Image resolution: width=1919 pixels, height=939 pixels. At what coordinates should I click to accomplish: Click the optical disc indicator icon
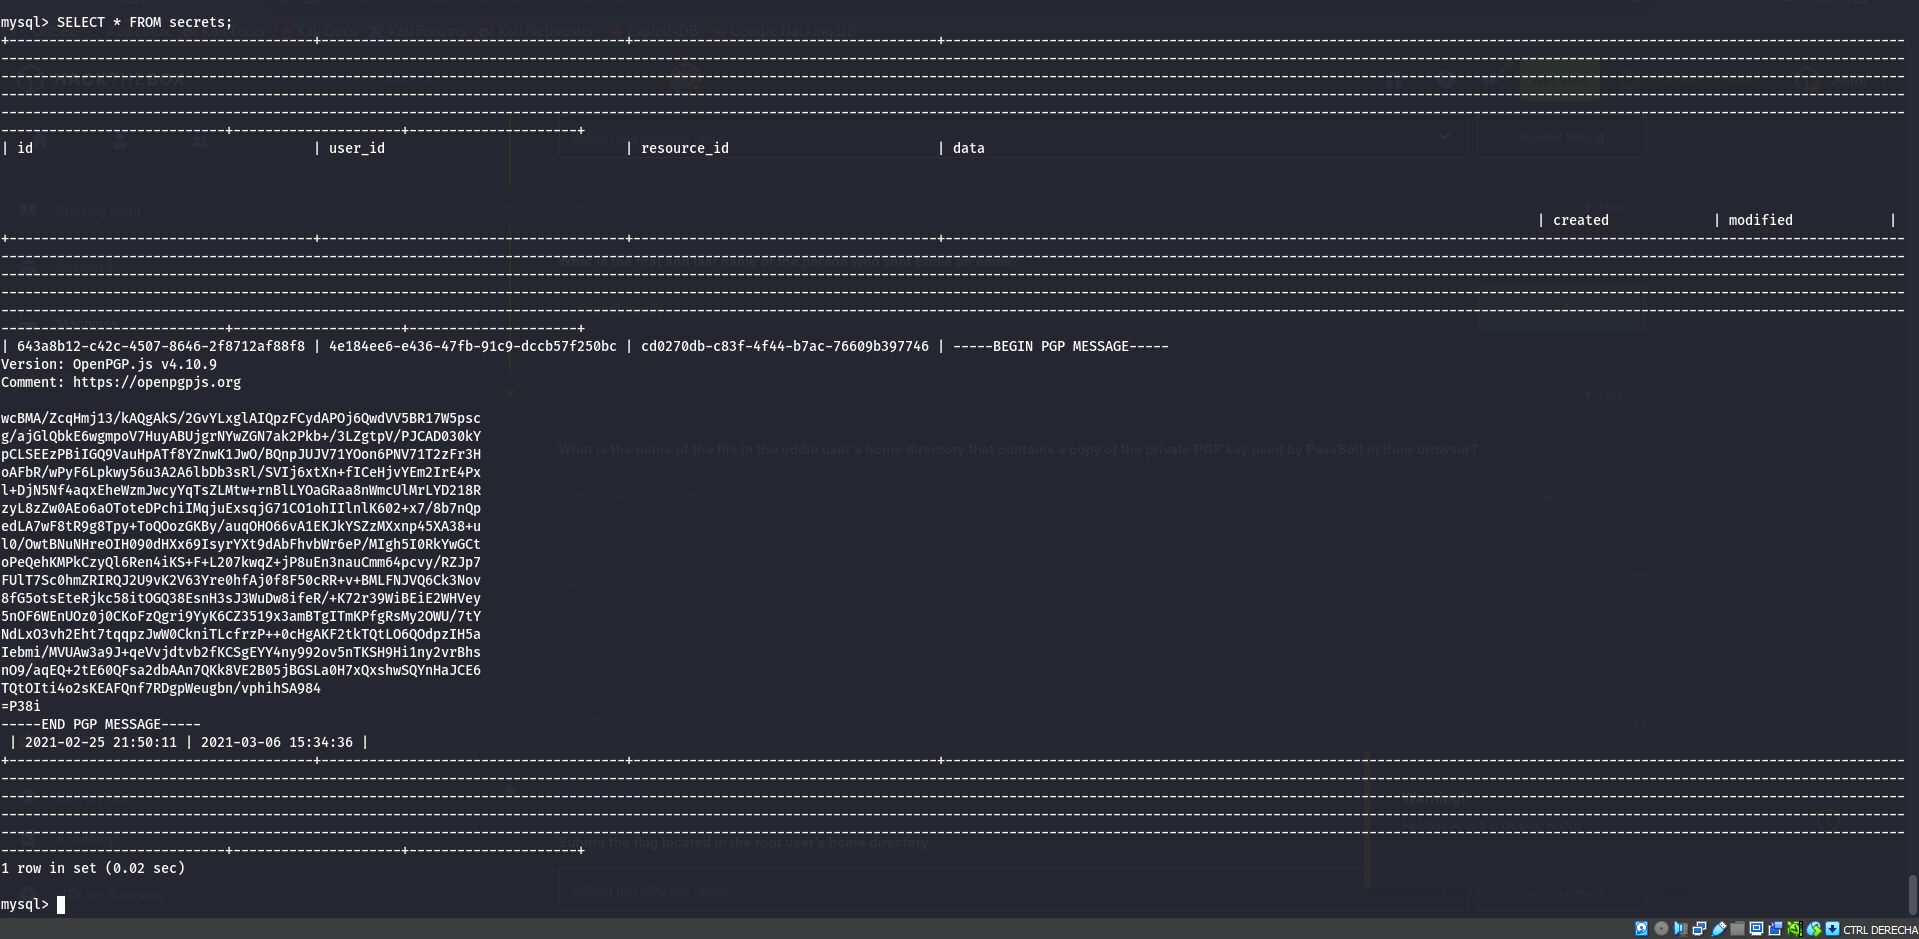1661,929
